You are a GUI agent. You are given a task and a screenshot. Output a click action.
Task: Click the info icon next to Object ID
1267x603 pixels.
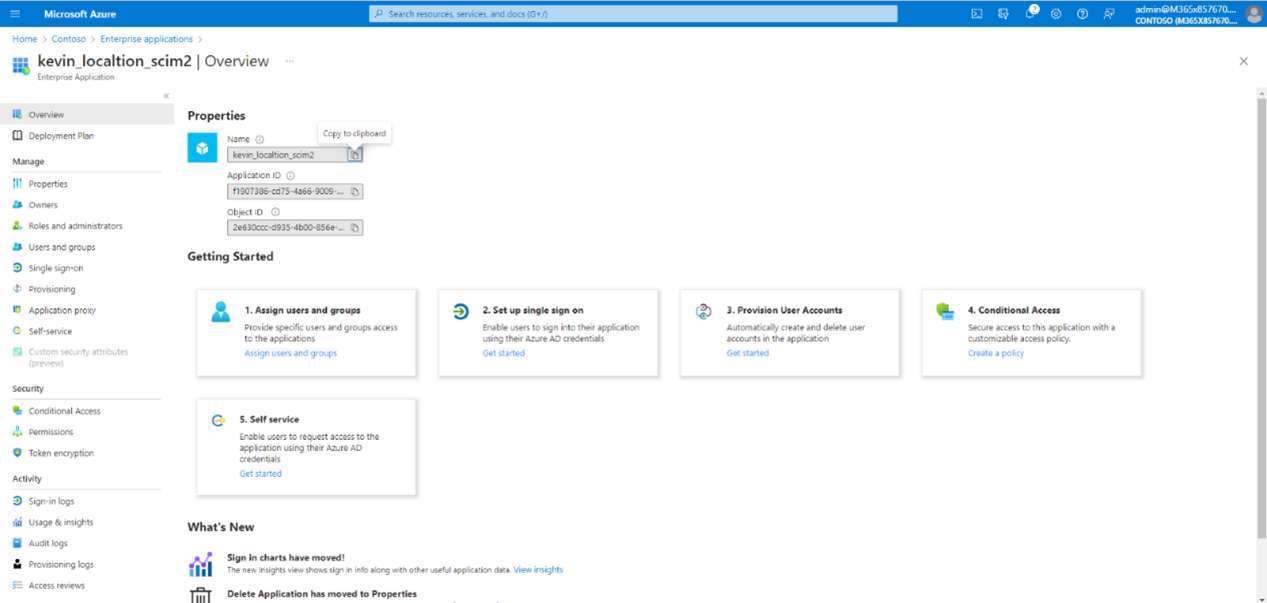coord(275,212)
